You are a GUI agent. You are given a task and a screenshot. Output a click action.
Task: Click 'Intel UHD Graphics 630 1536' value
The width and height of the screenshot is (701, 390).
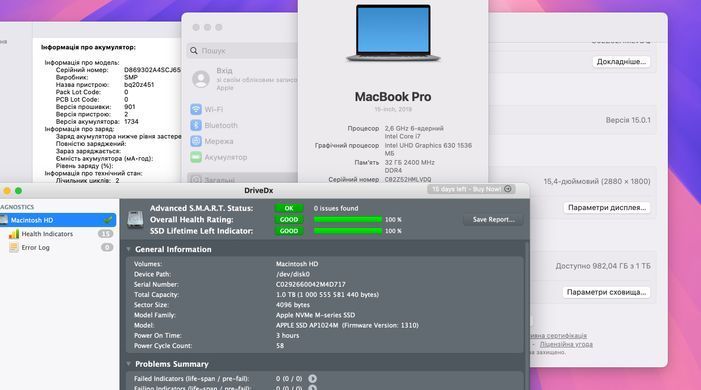tap(428, 145)
